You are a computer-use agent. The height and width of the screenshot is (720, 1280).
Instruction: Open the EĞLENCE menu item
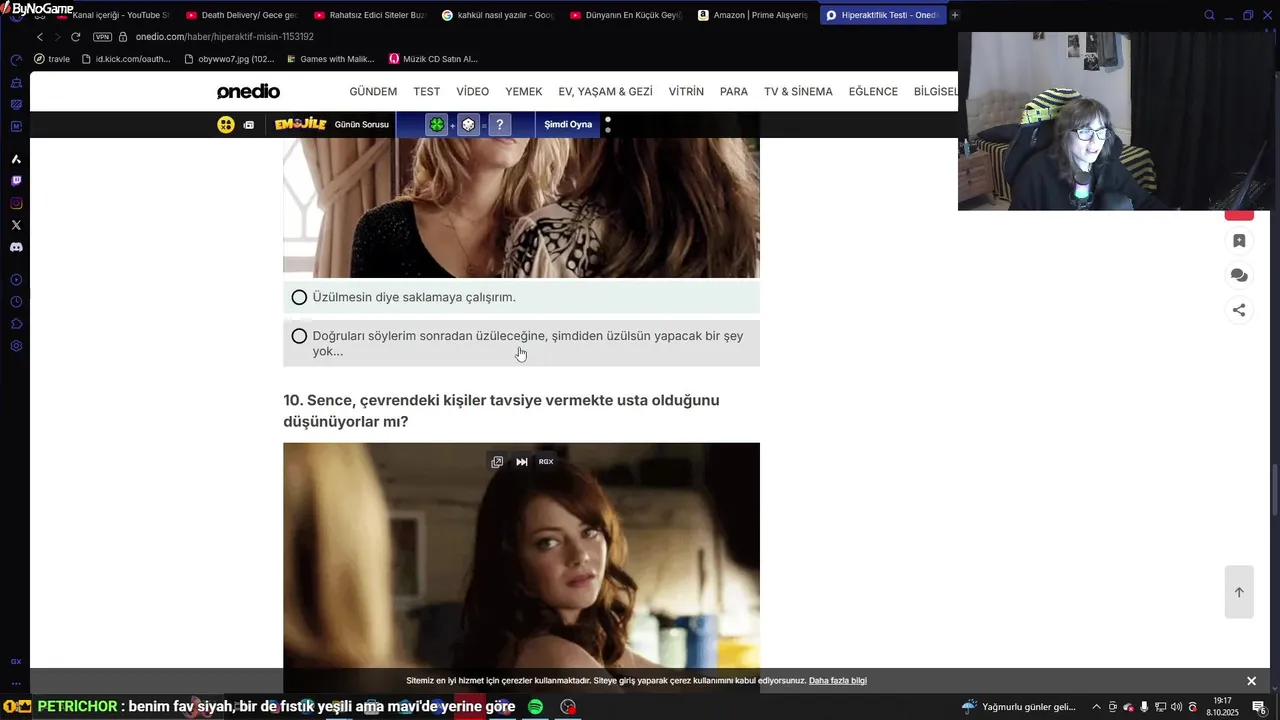coord(873,91)
